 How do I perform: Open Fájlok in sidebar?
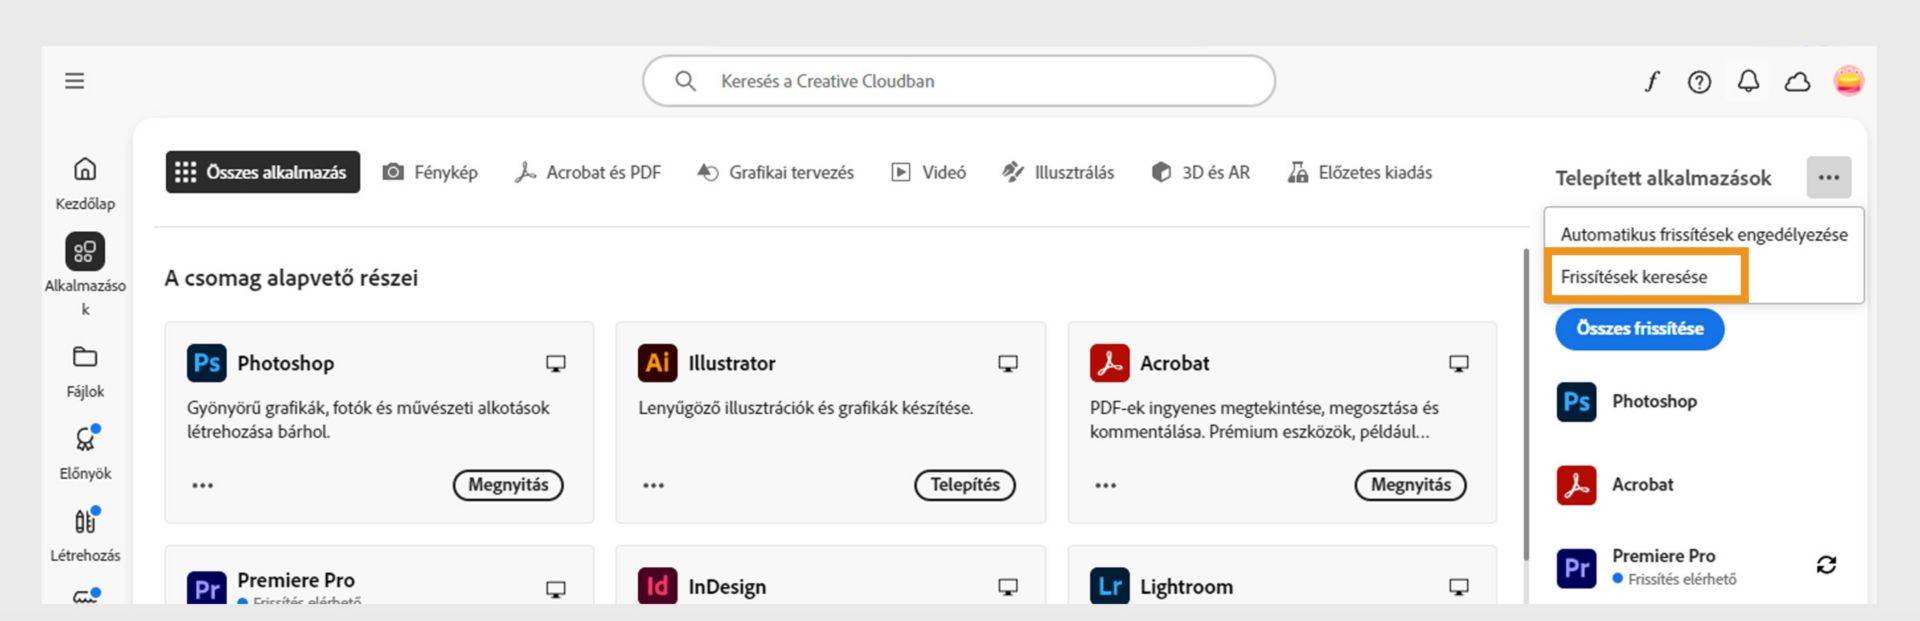click(x=85, y=372)
